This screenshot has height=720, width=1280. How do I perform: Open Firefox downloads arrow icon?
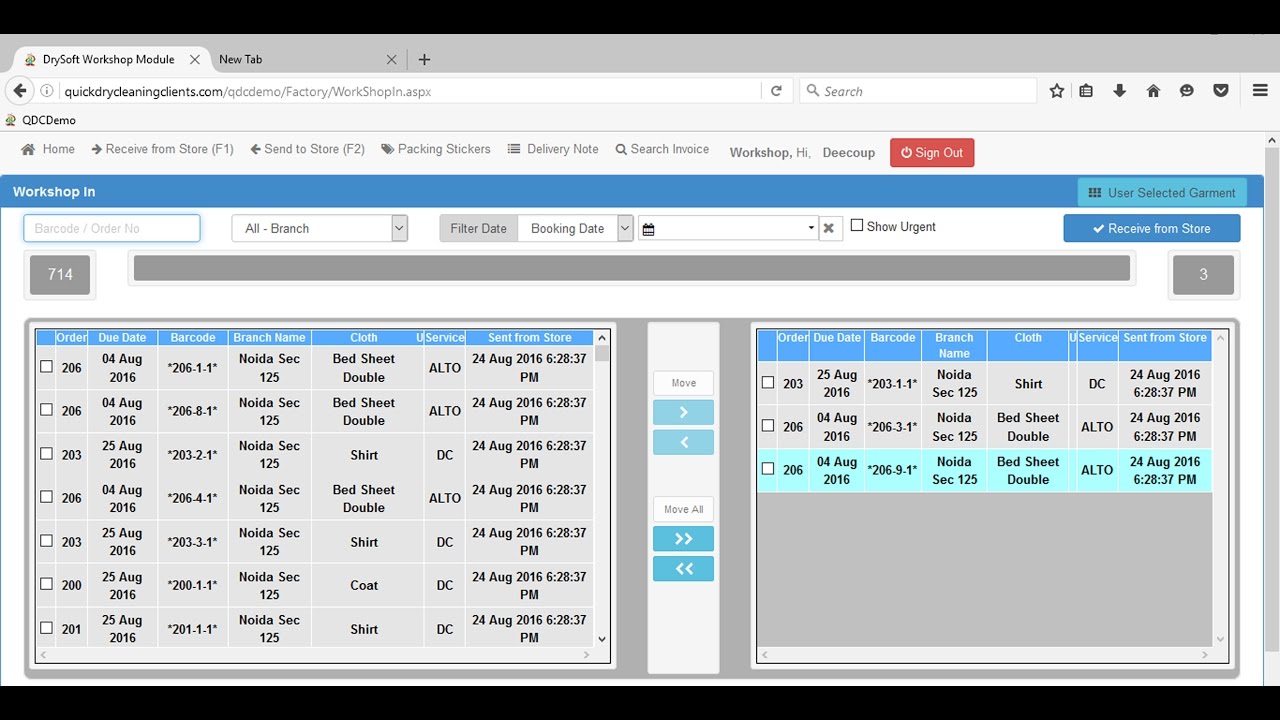(x=1120, y=91)
